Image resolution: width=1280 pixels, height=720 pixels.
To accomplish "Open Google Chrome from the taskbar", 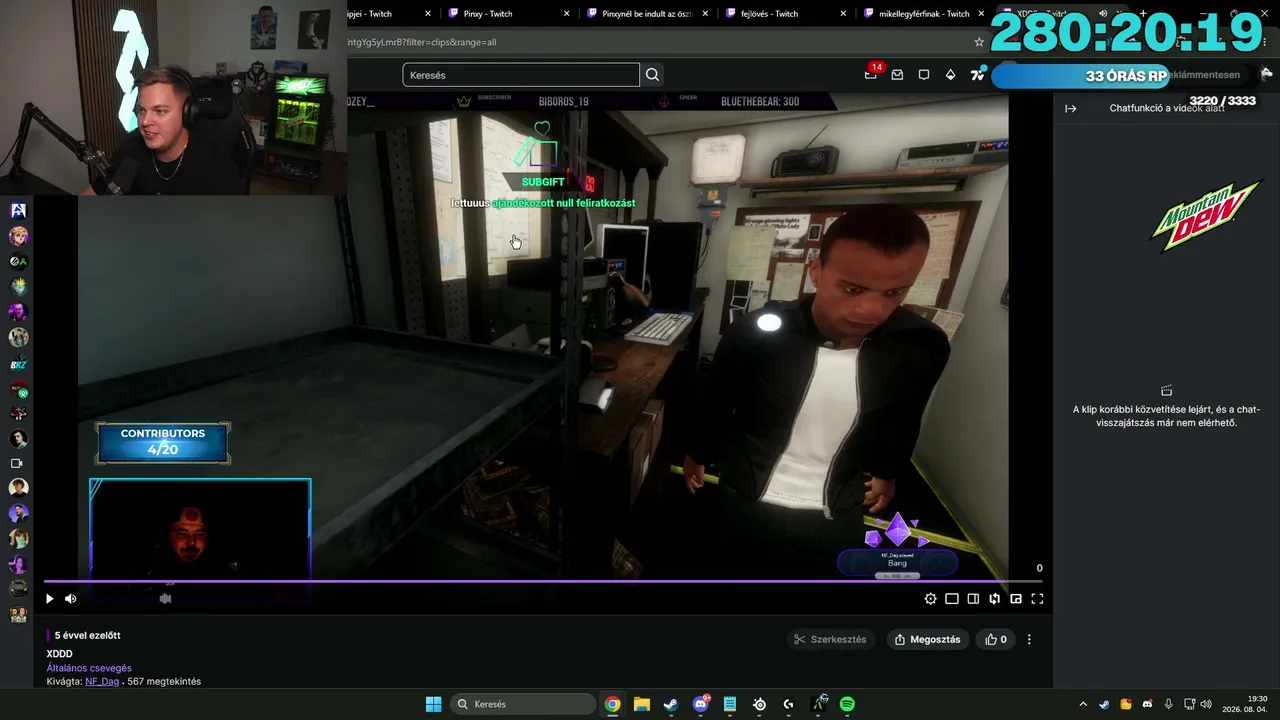I will pyautogui.click(x=612, y=704).
